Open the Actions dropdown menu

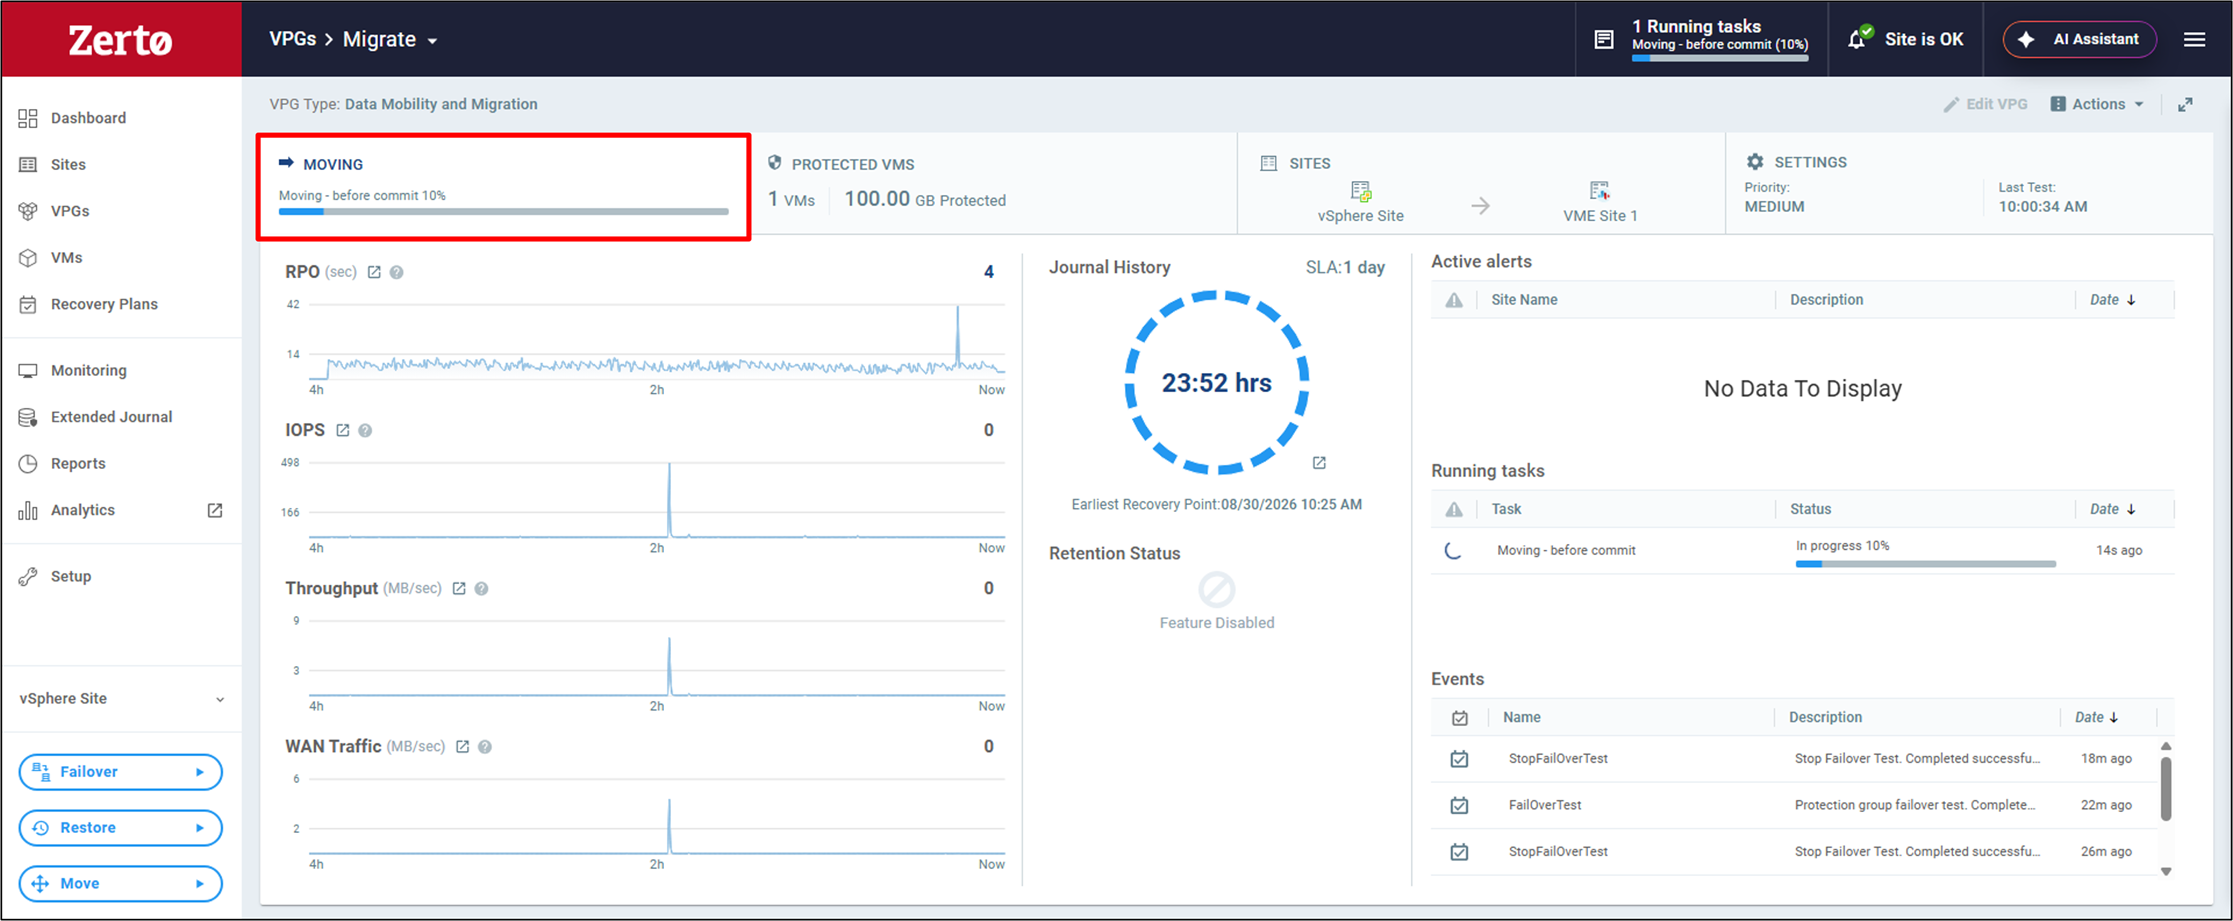point(2097,104)
